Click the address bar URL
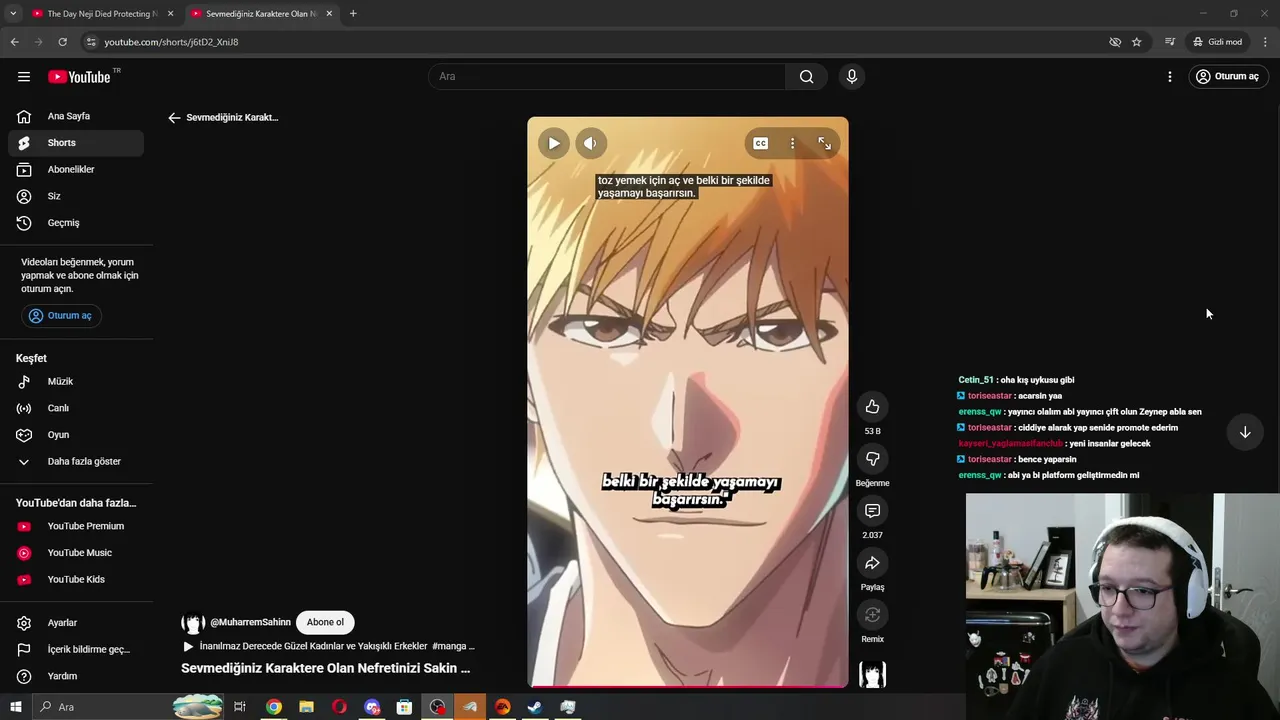Screen dimensions: 1280x720 point(171,42)
